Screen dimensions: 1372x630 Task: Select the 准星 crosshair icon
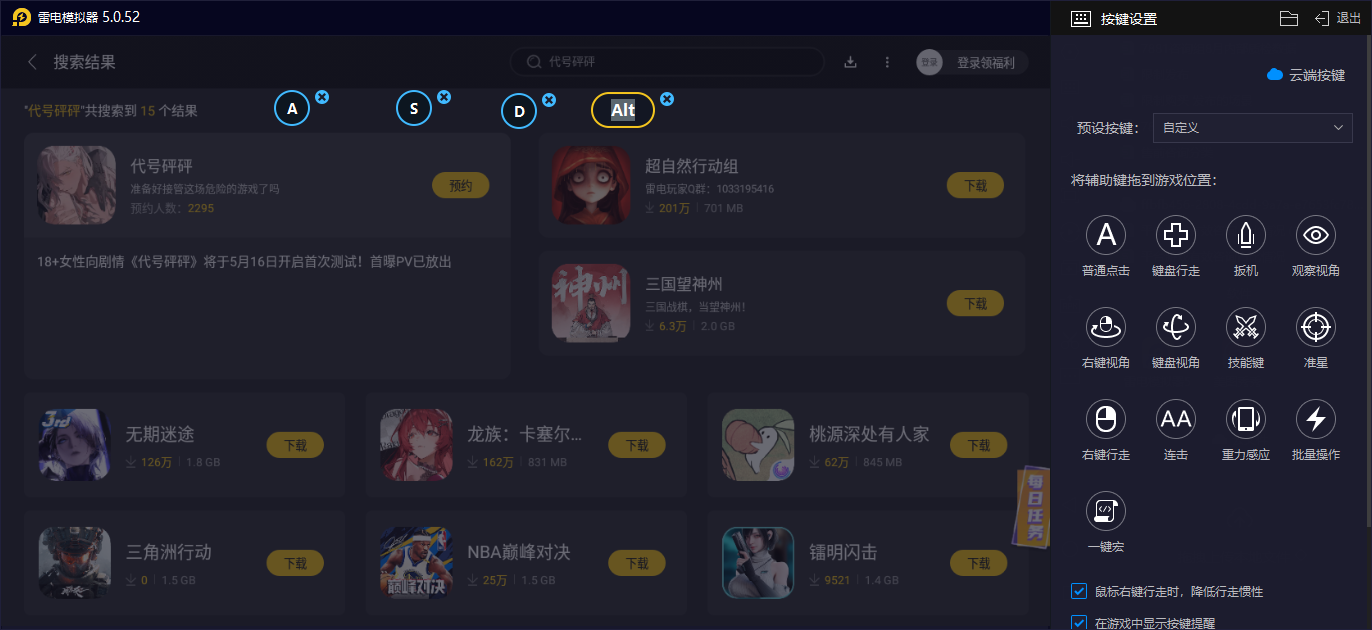(1316, 327)
